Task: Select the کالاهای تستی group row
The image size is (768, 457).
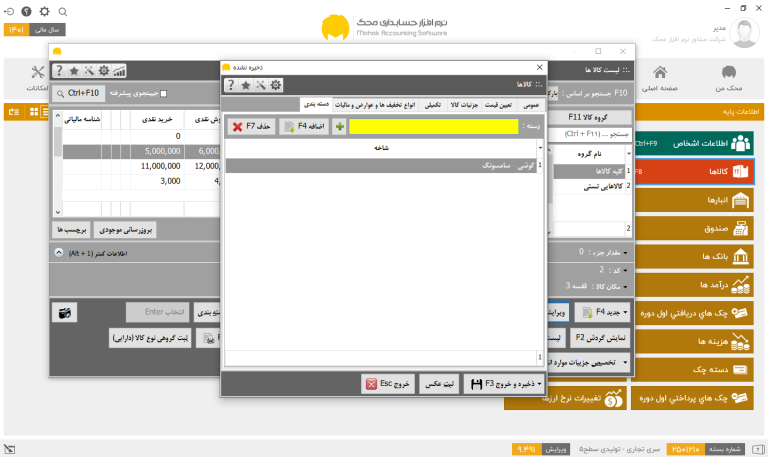Action: (592, 186)
